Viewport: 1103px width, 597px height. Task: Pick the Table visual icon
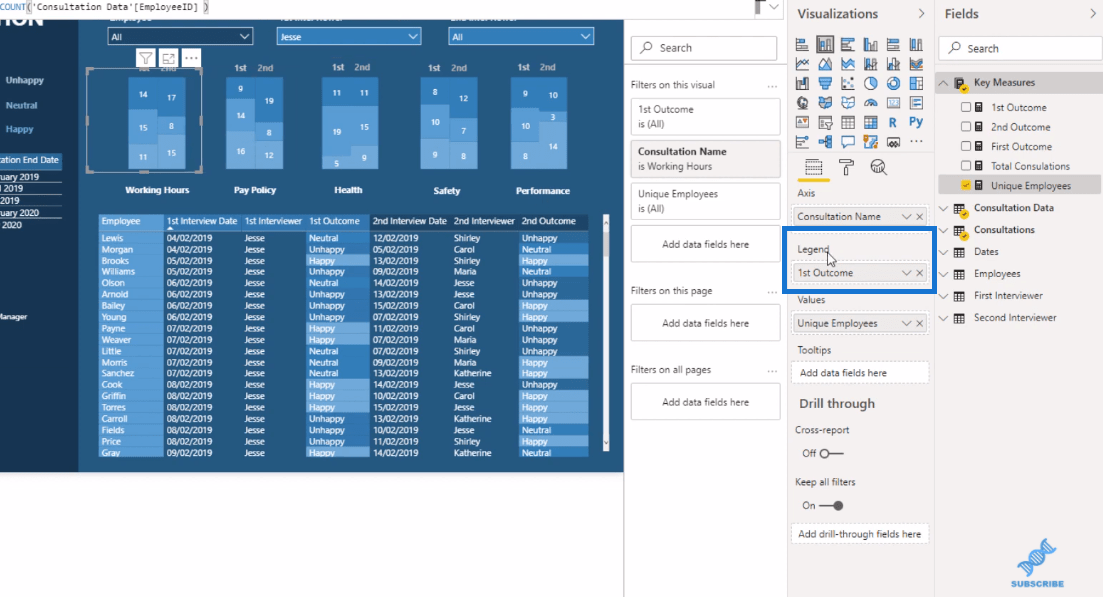[848, 122]
